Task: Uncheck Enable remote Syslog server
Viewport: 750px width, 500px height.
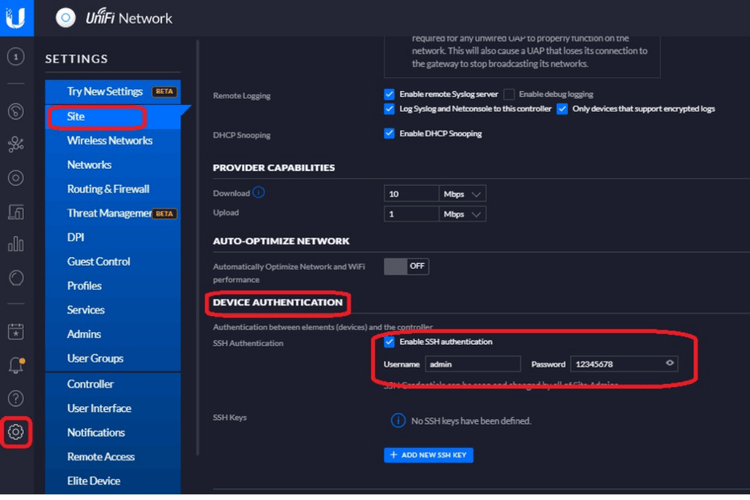Action: (x=389, y=94)
